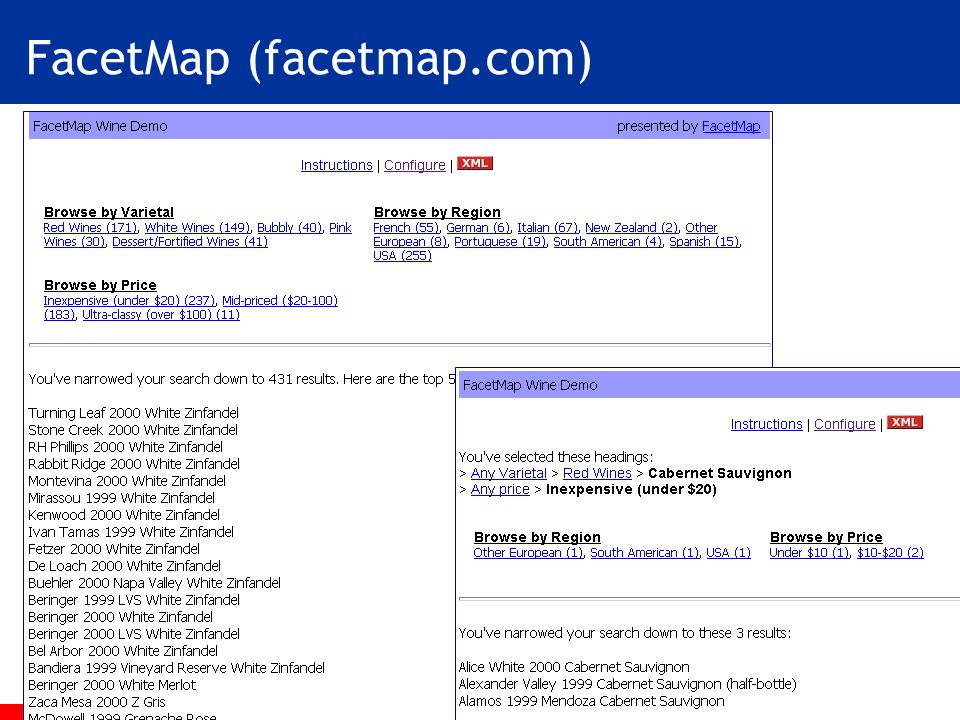The width and height of the screenshot is (960, 720).
Task: Browse White Wines (149) varietal
Action: (197, 227)
